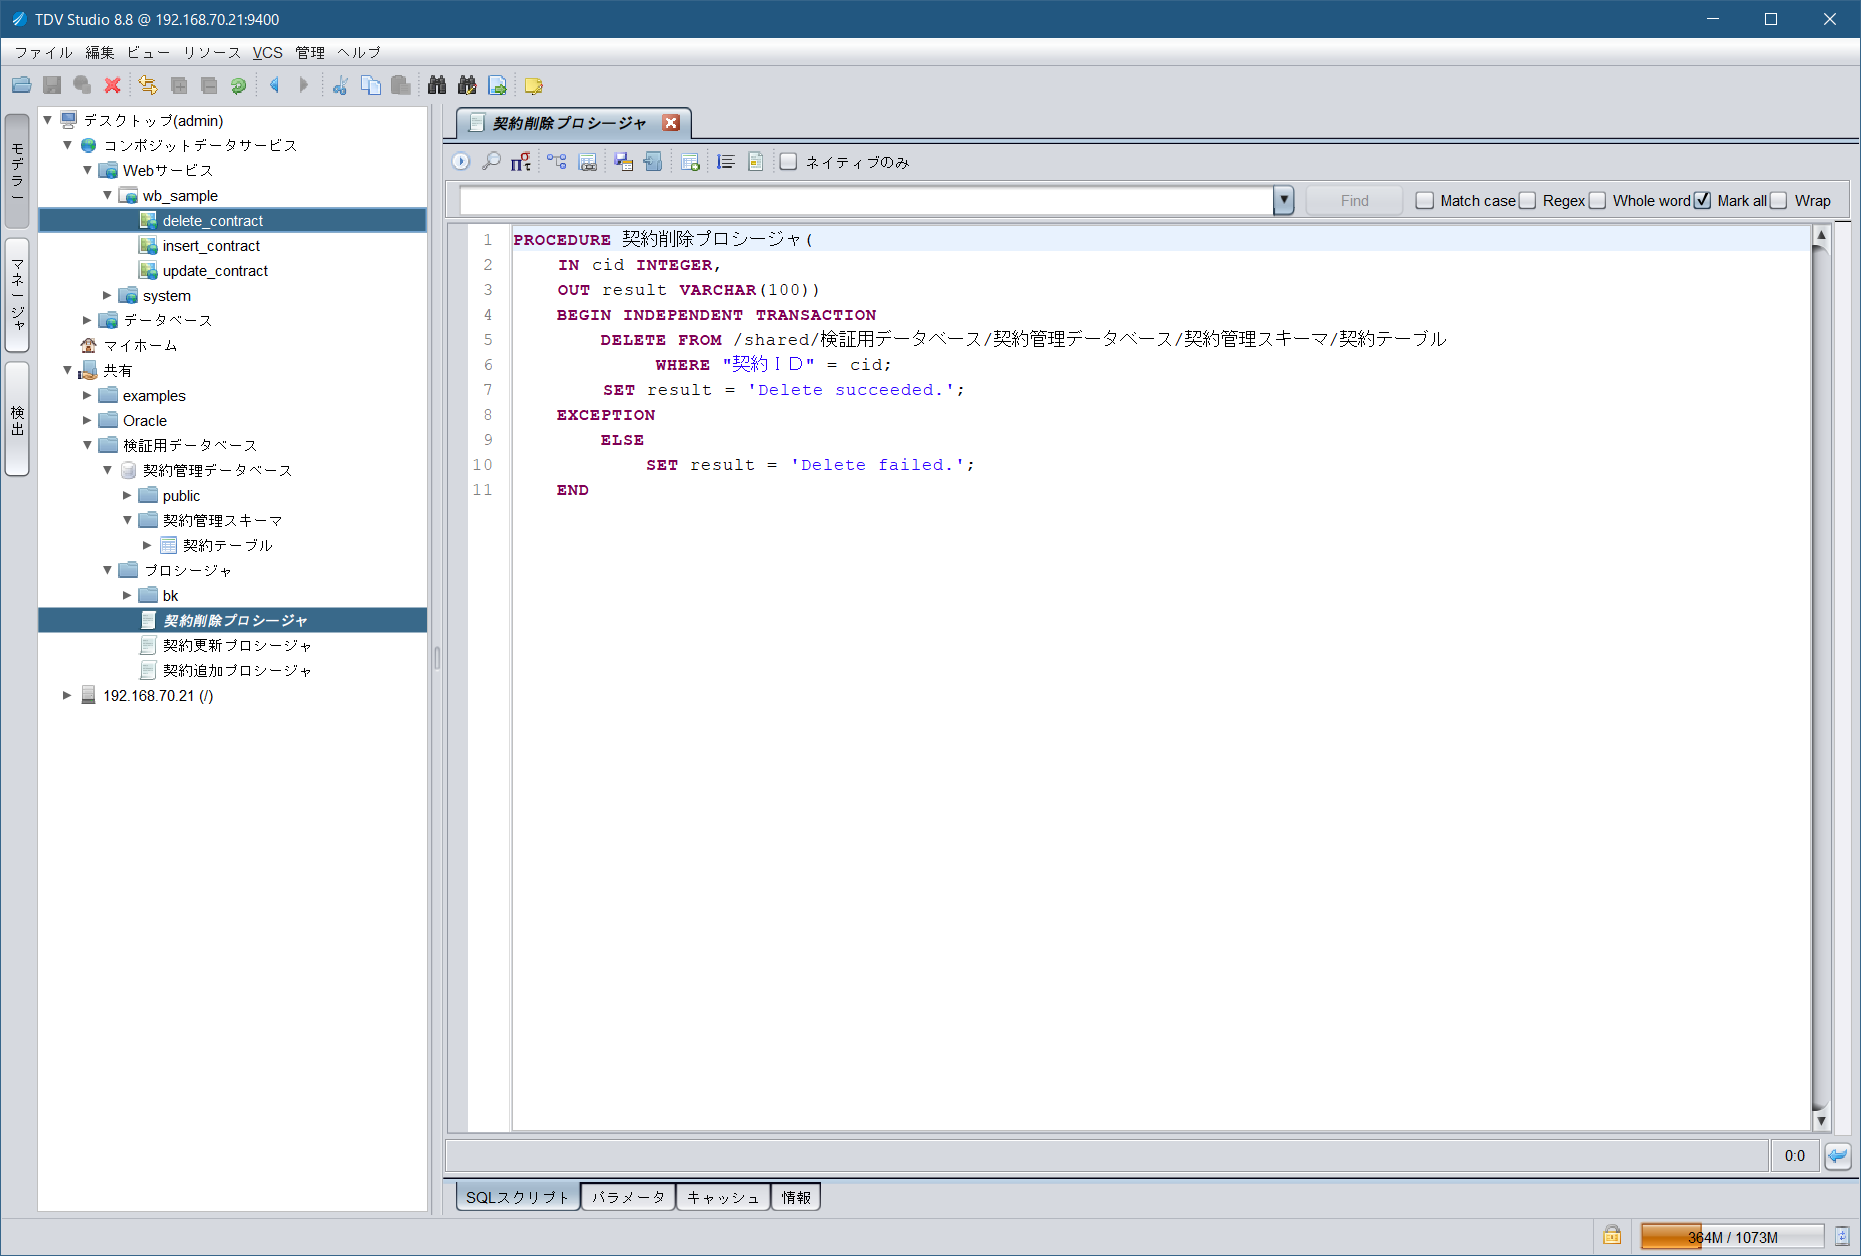Click the red X delete toolbar icon

(x=112, y=86)
